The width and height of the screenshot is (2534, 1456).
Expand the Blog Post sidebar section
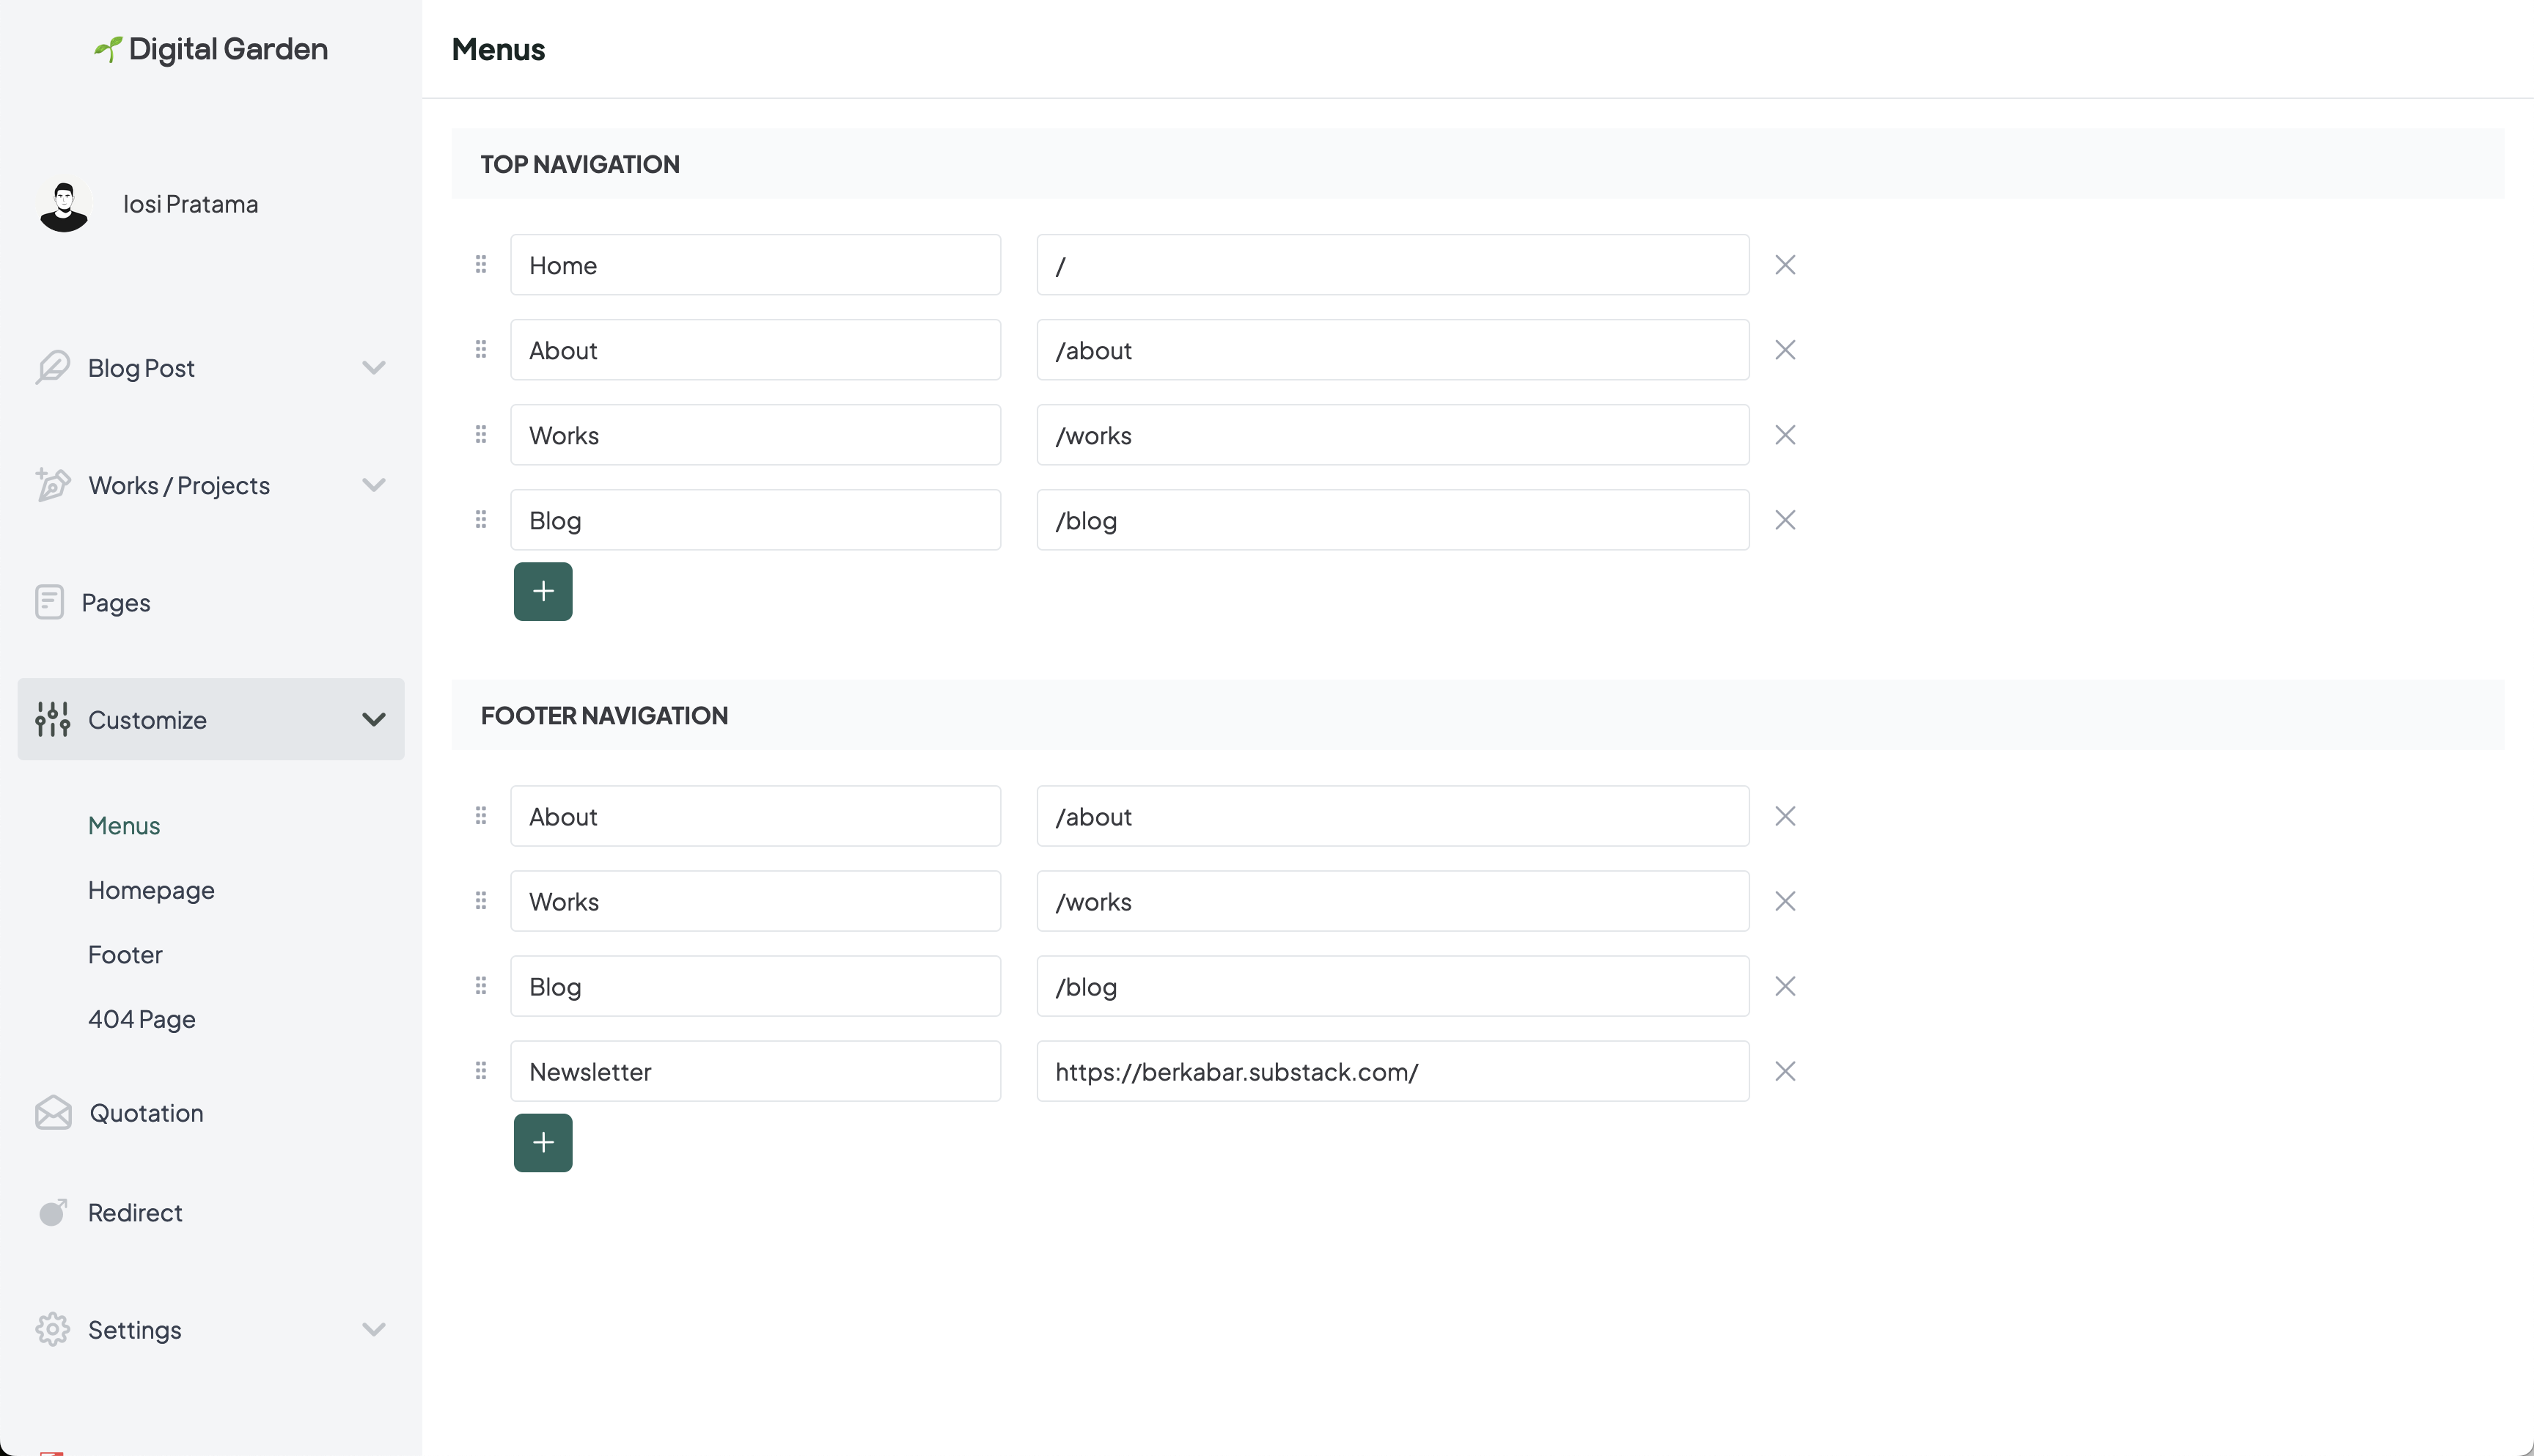pos(373,368)
